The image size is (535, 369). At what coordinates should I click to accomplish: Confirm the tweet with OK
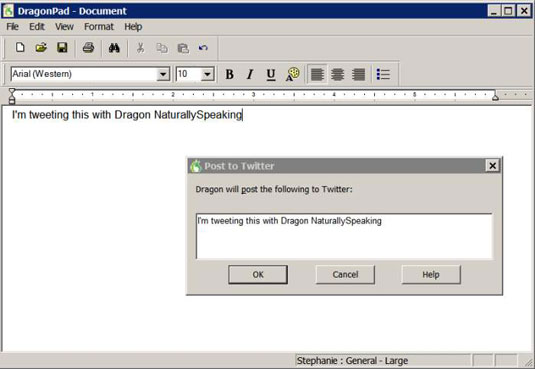point(258,274)
